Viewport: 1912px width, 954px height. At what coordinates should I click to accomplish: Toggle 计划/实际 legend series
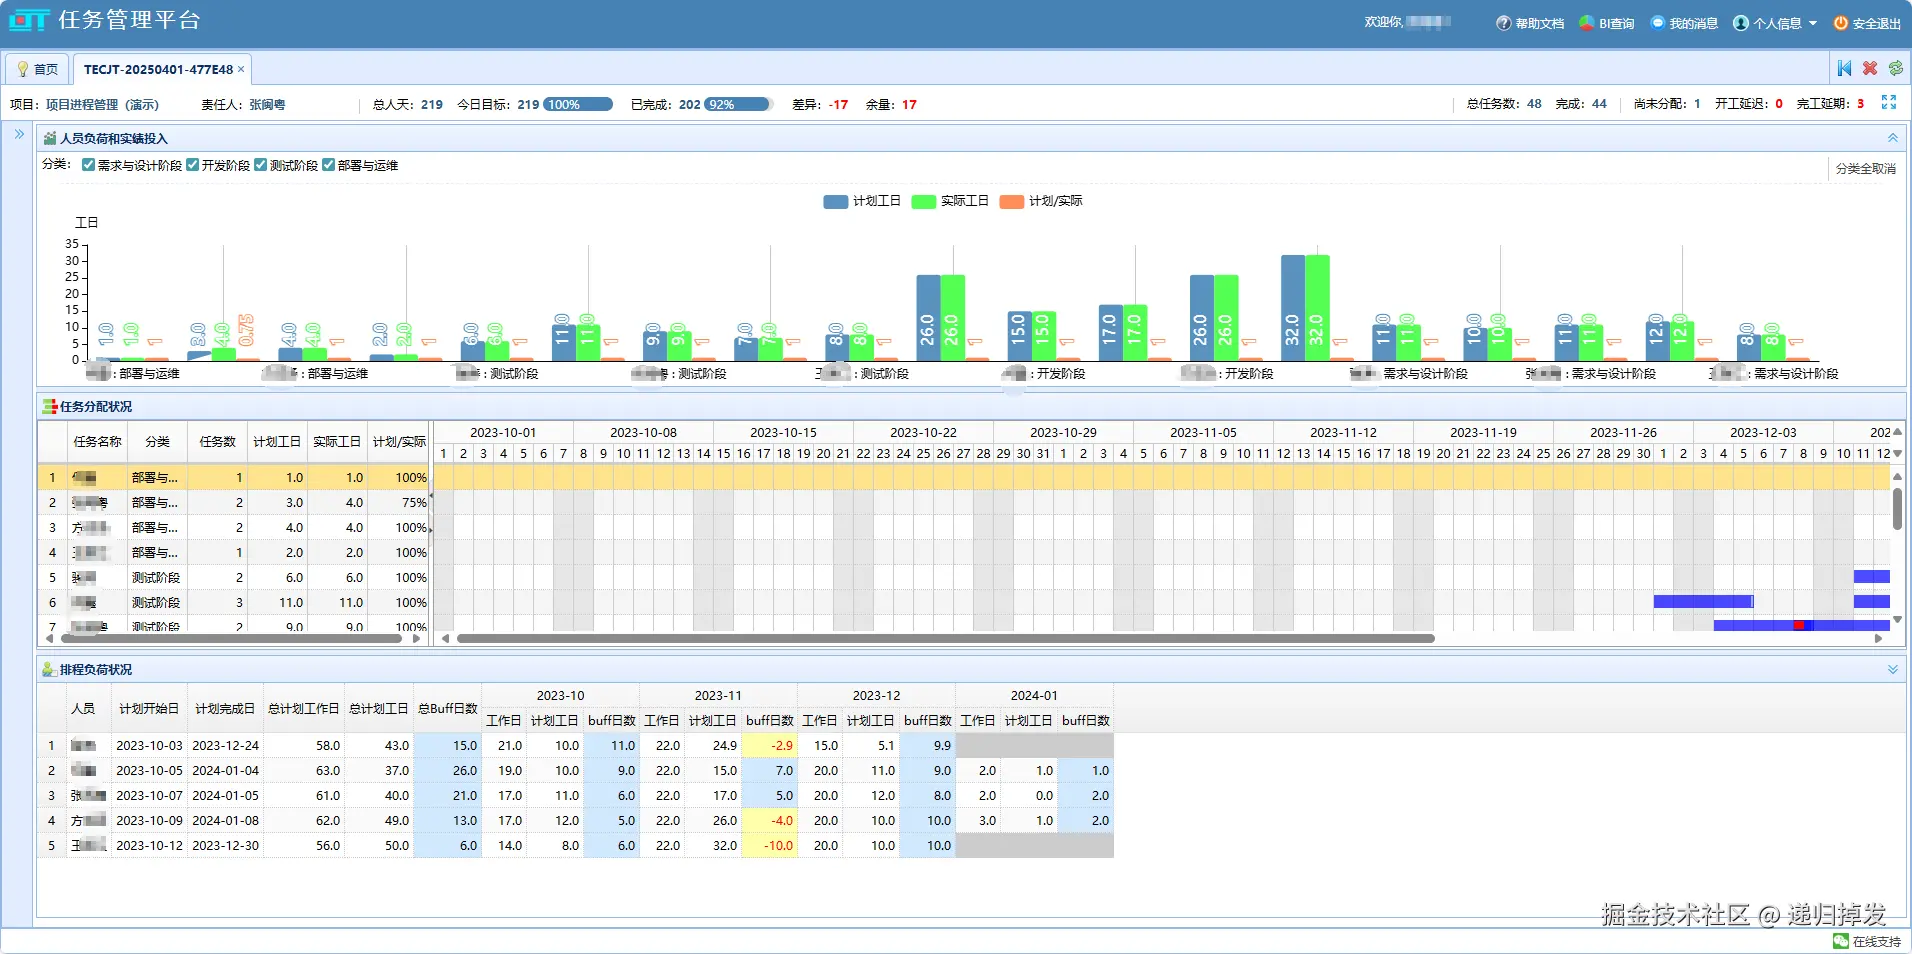1041,201
